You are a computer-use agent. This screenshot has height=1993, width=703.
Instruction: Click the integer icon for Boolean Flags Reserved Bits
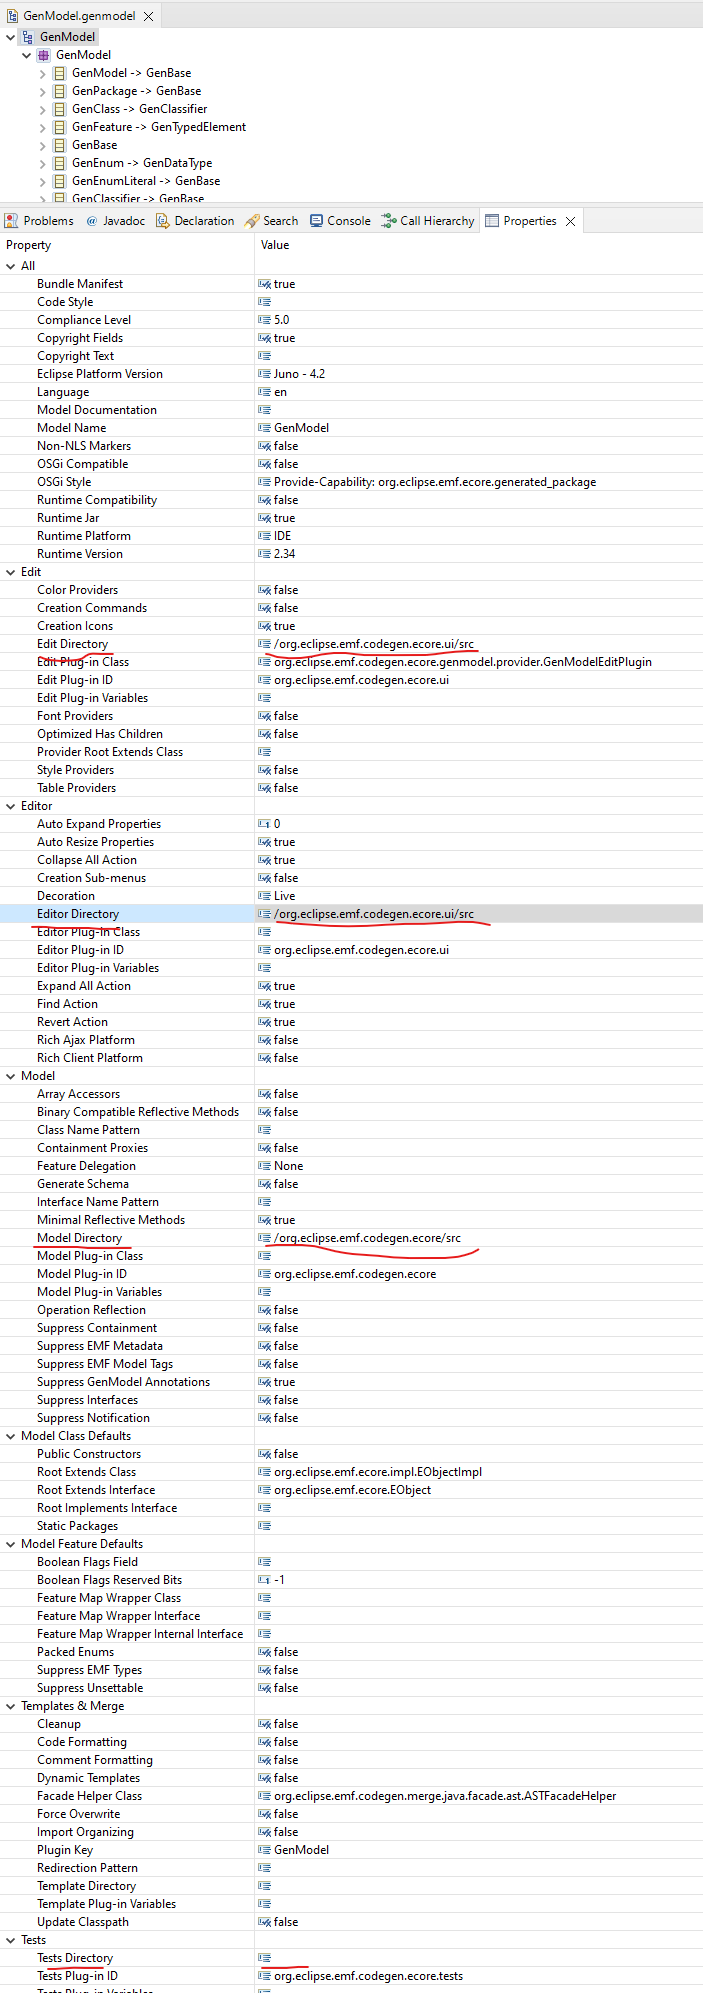(264, 1580)
